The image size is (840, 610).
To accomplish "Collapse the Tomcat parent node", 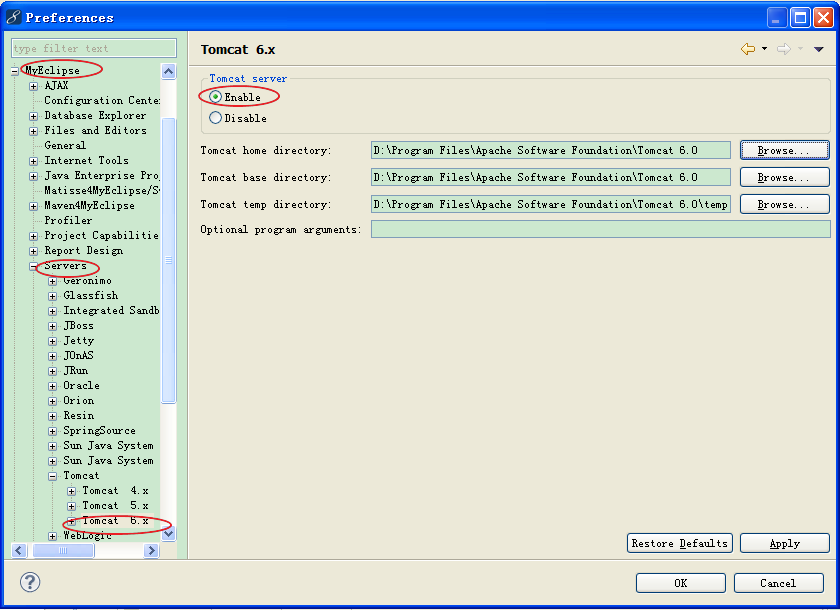I will click(x=52, y=476).
